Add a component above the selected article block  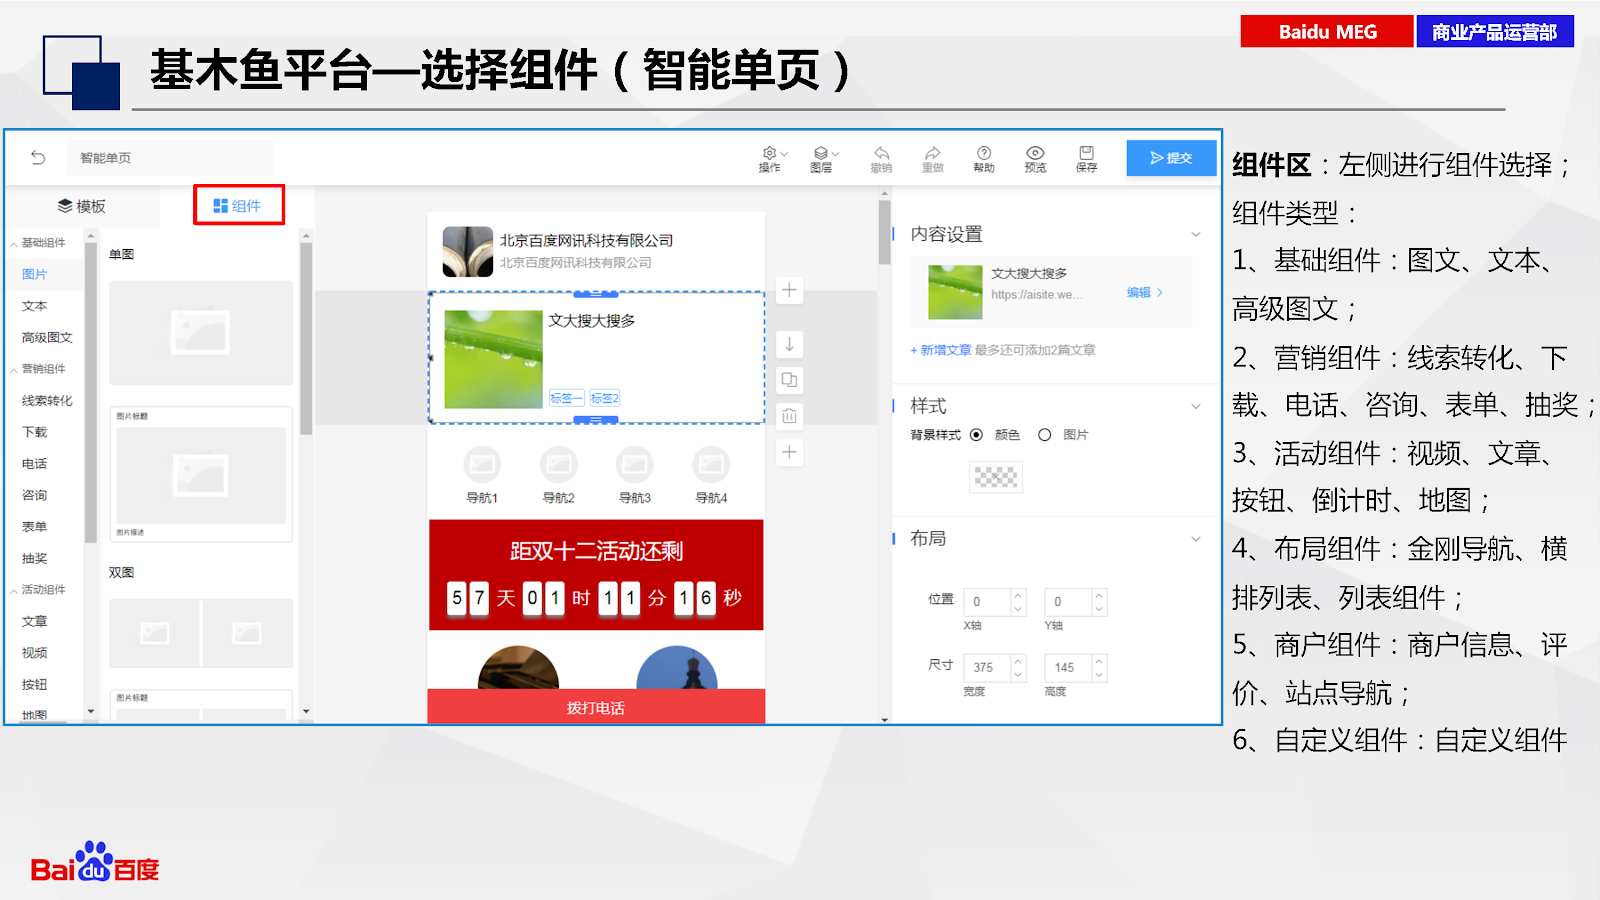pyautogui.click(x=789, y=290)
